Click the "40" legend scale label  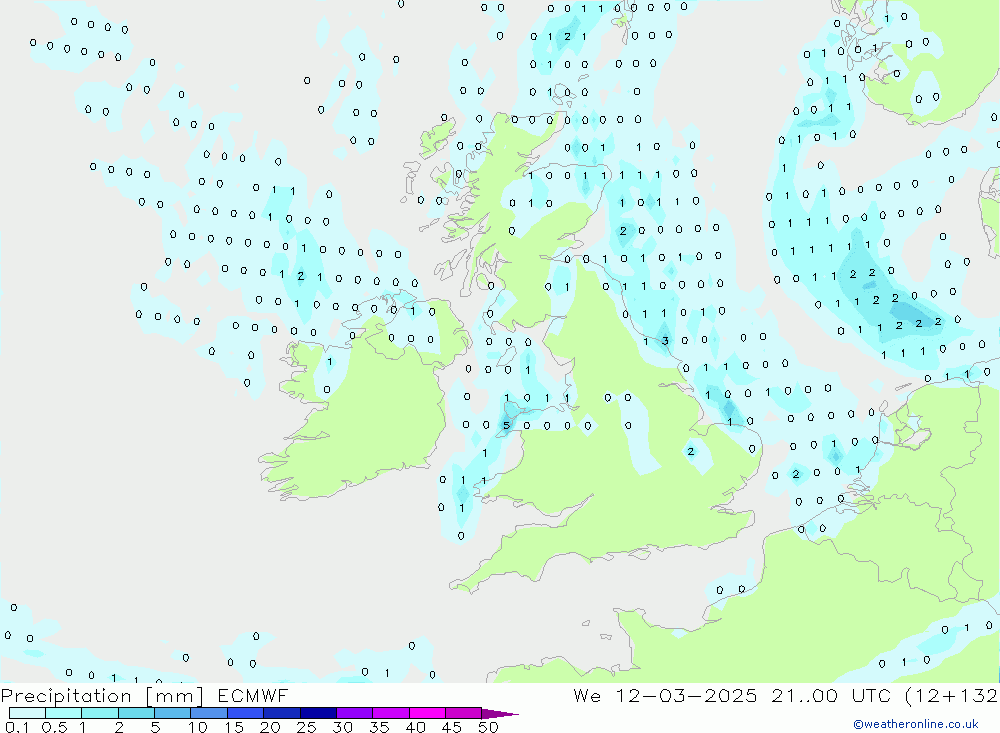click(x=415, y=727)
